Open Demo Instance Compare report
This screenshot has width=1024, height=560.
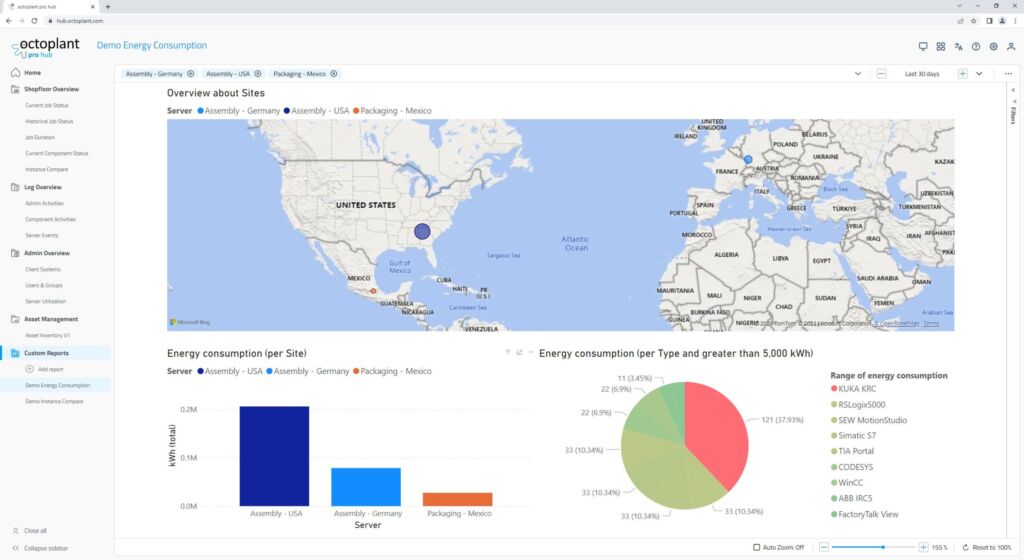tap(54, 401)
